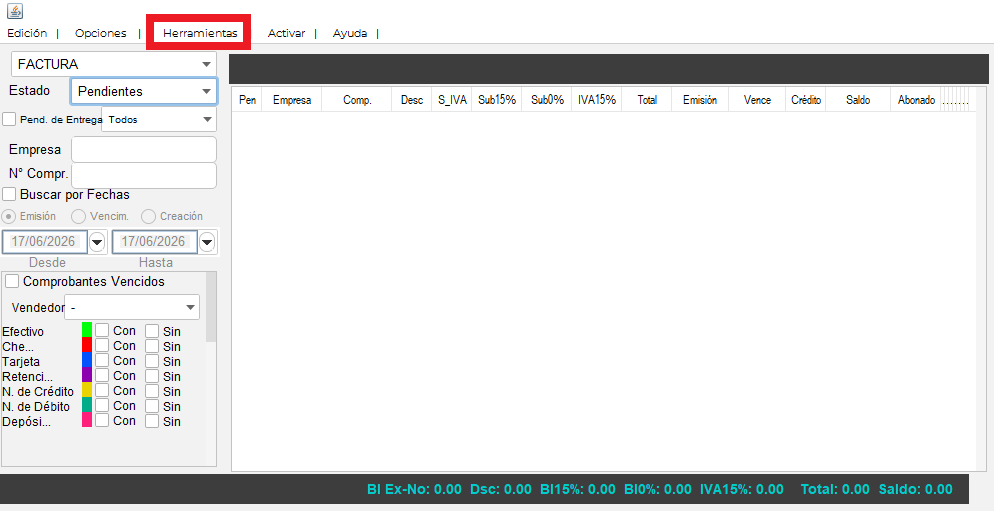Viewport: 994px width, 511px height.
Task: Check the Depósi... Sin checkbox
Action: (x=152, y=421)
